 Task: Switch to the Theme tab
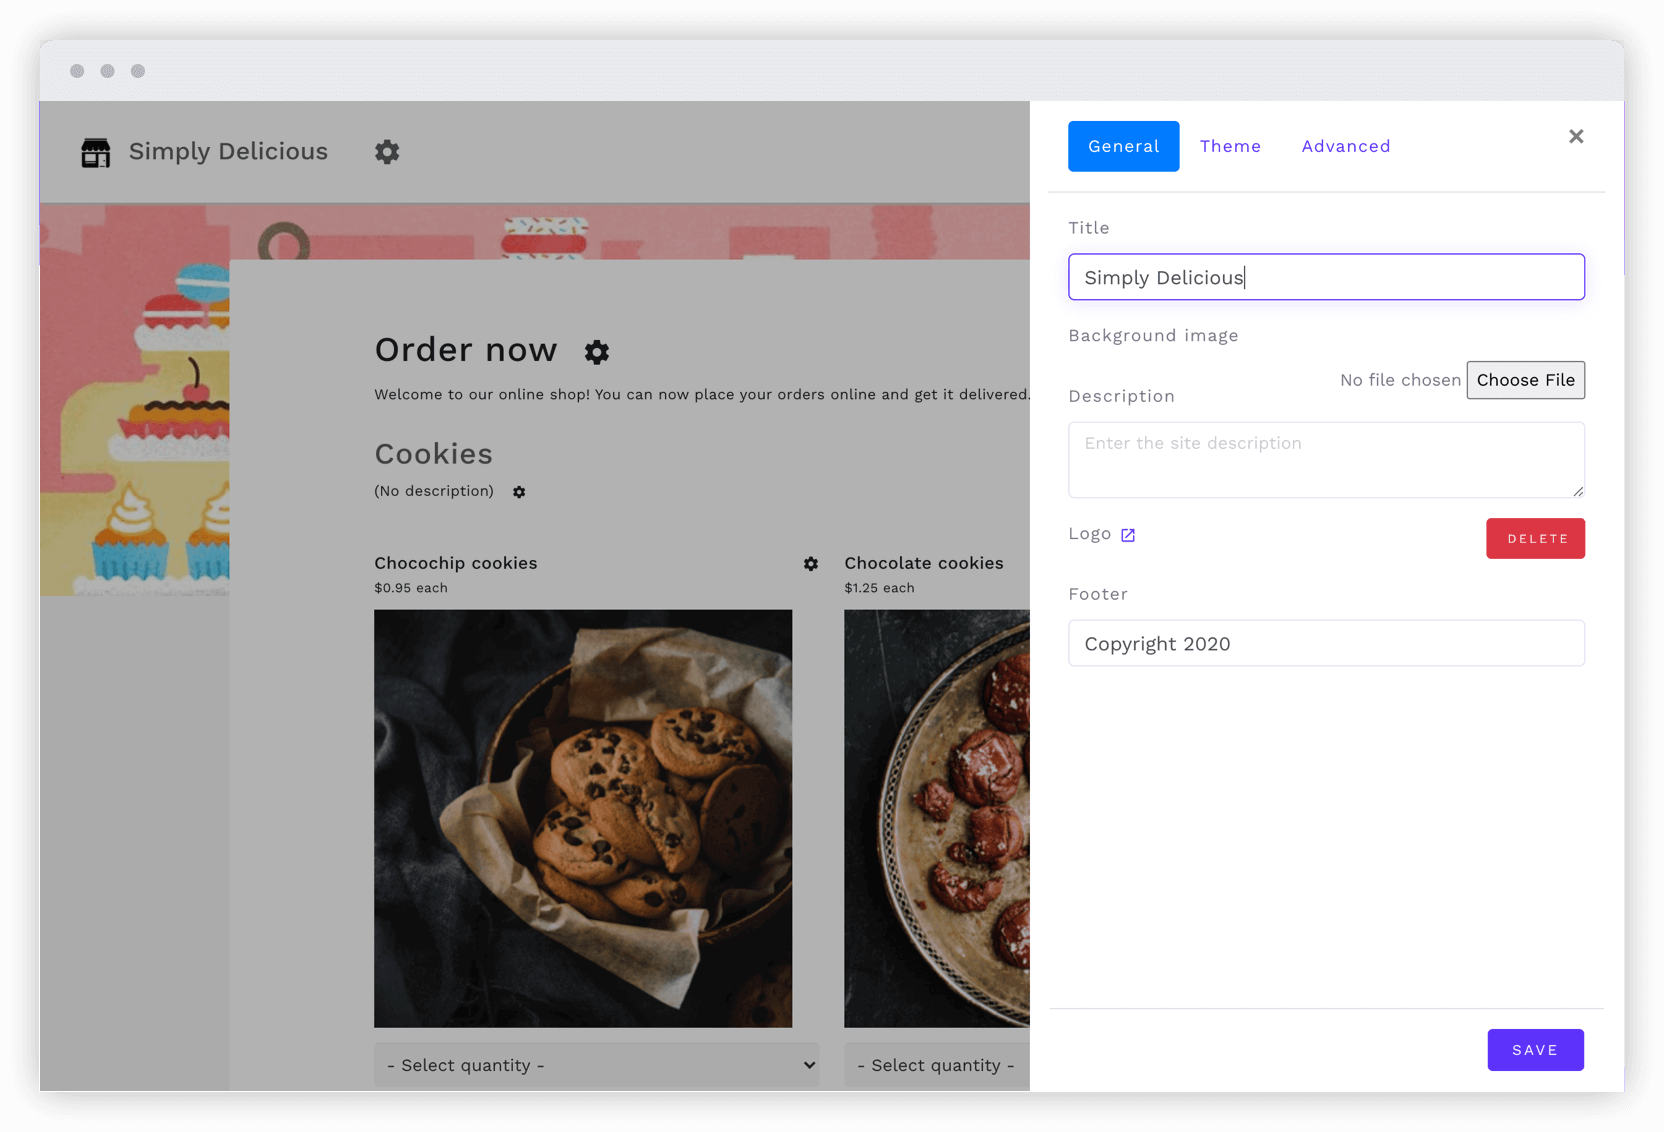click(1230, 146)
